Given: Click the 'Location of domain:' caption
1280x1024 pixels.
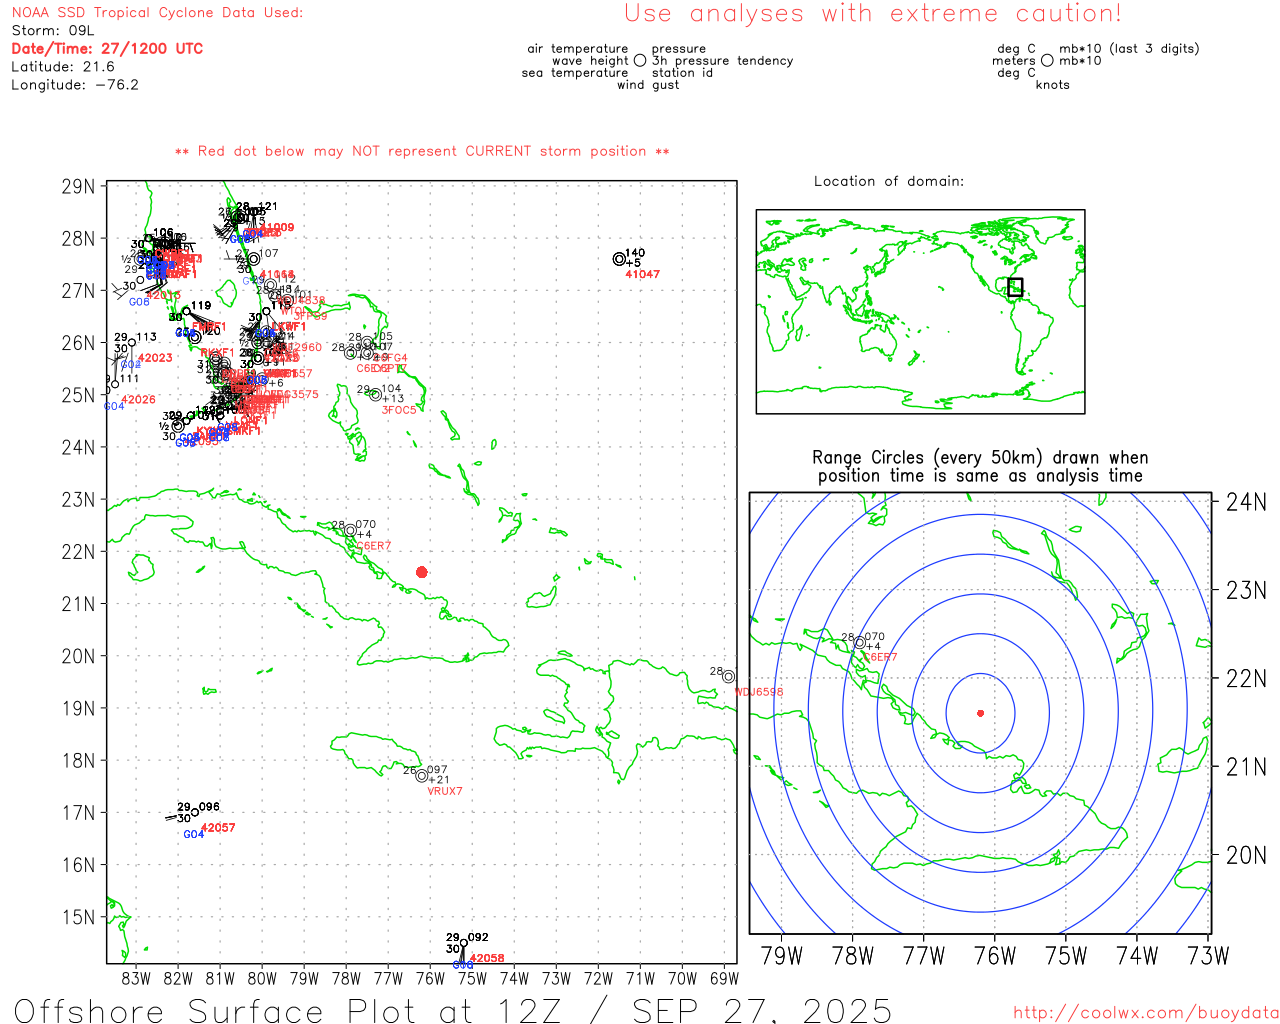Looking at the screenshot, I should (x=889, y=181).
